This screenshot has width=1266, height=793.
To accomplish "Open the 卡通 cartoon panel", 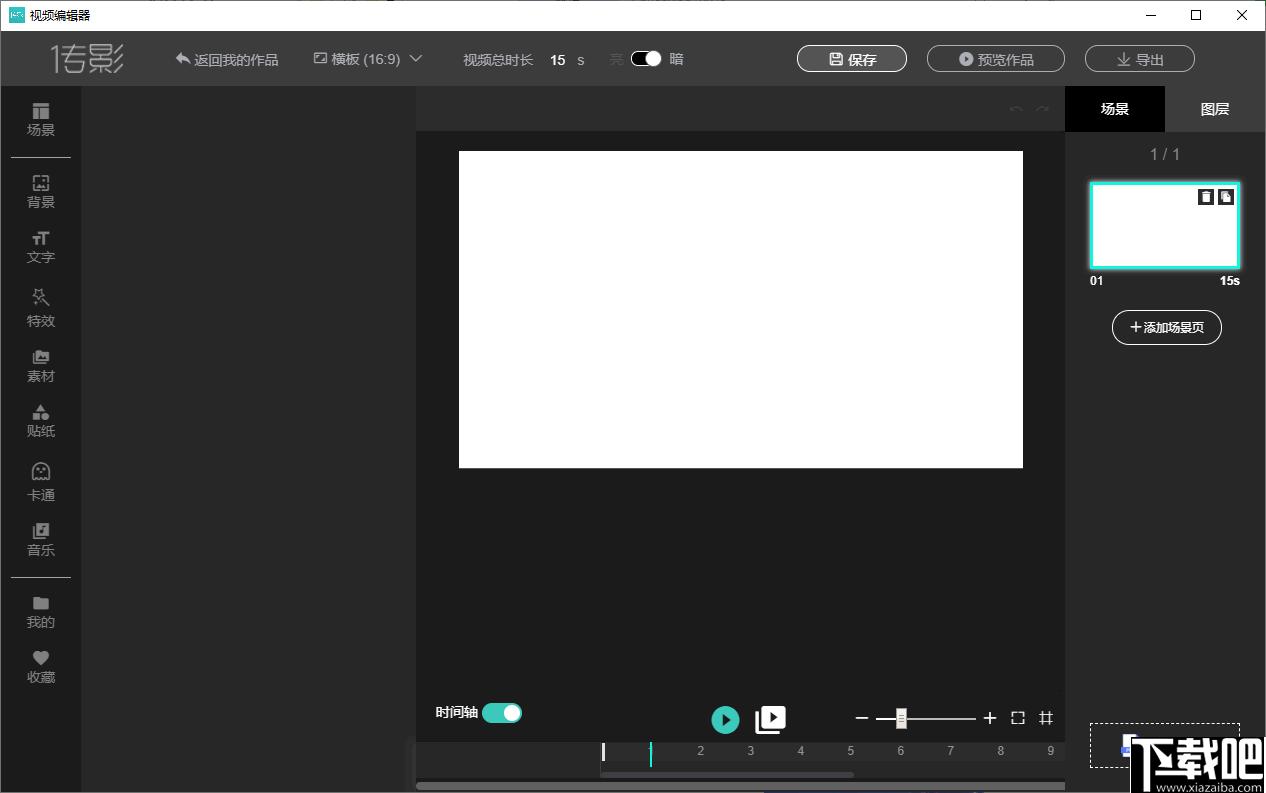I will pos(41,481).
